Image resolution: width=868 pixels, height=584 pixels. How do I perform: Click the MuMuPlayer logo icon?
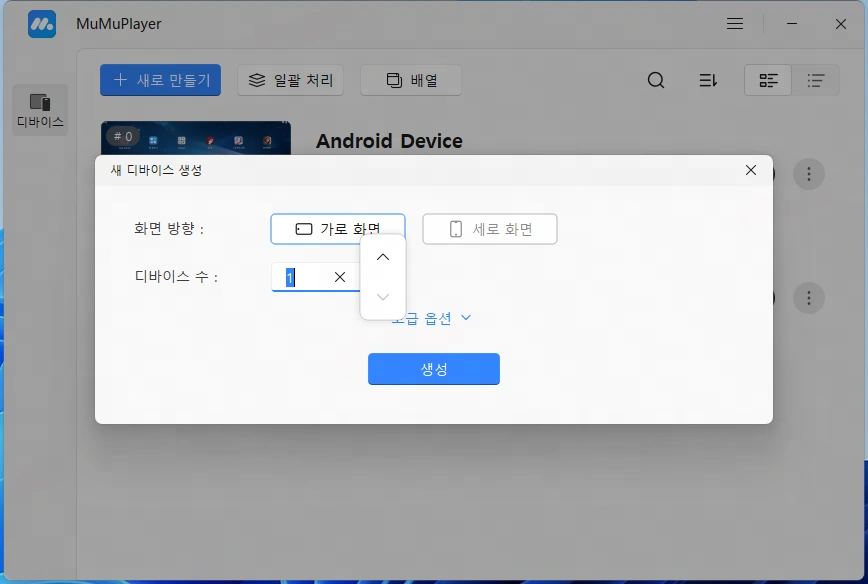tap(40, 23)
